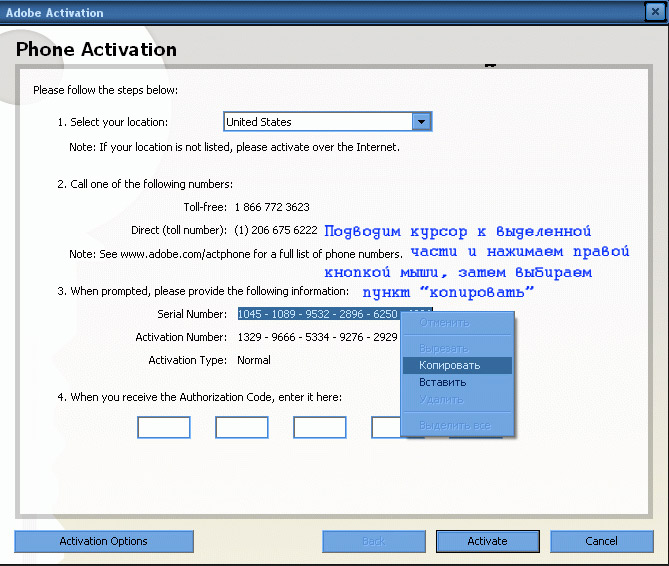
Task: Close the Adobe Activation window
Action: coord(655,12)
